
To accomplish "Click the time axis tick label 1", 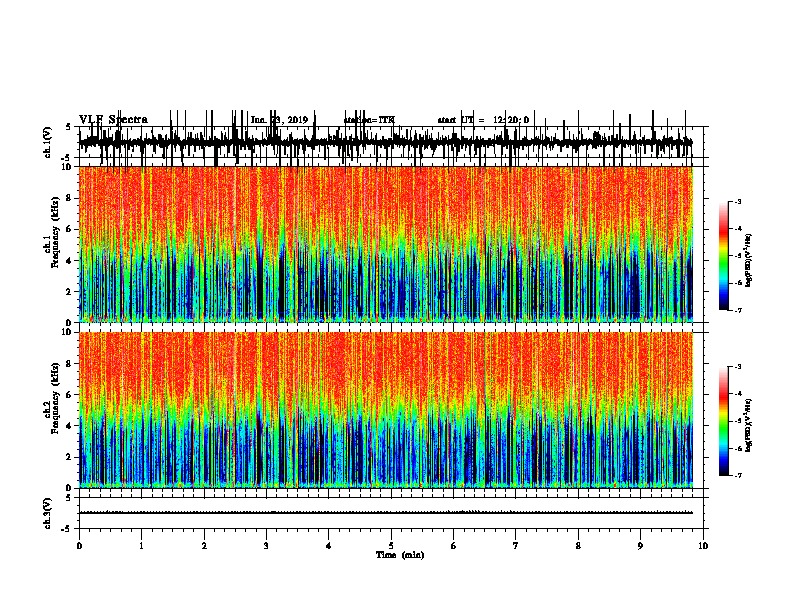I will pos(141,546).
